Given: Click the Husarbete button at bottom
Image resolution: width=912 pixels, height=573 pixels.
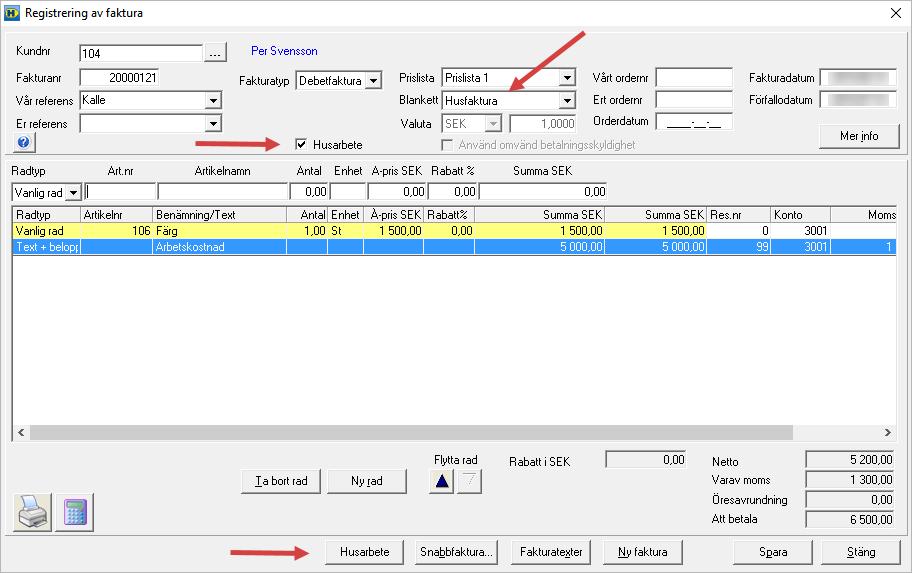Looking at the screenshot, I should tap(365, 552).
